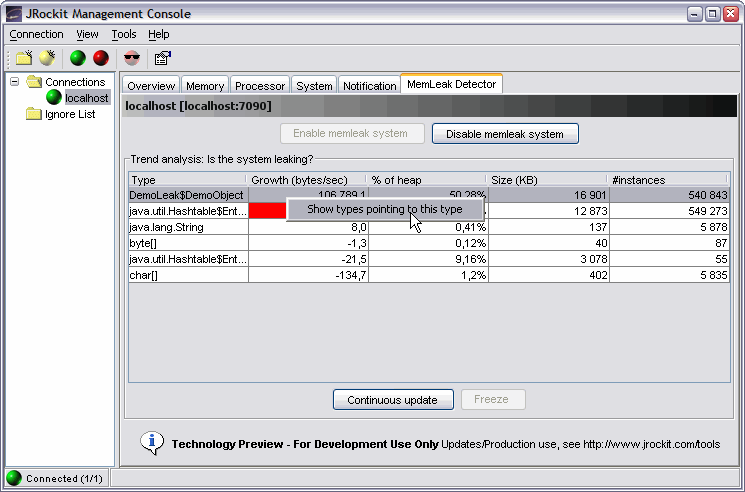Open the View menu
The image size is (745, 492).
[87, 34]
